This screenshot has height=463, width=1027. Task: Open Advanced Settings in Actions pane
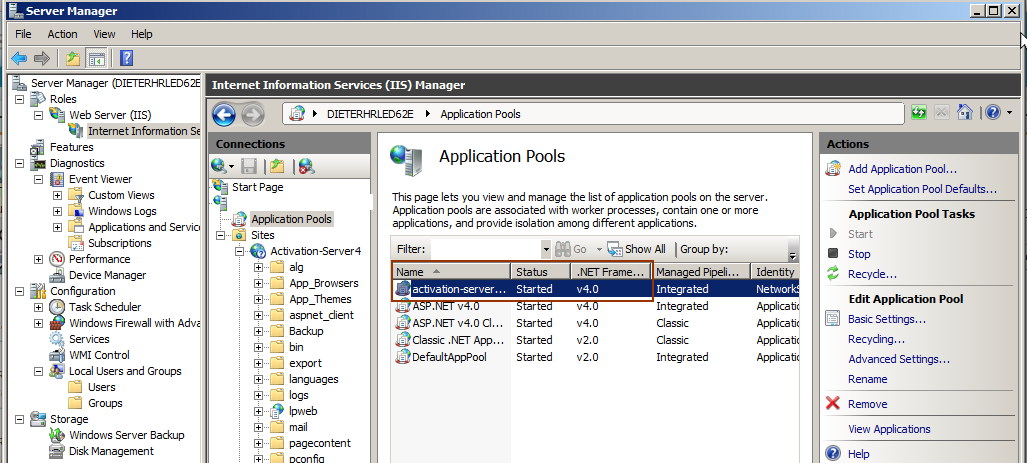[x=898, y=359]
